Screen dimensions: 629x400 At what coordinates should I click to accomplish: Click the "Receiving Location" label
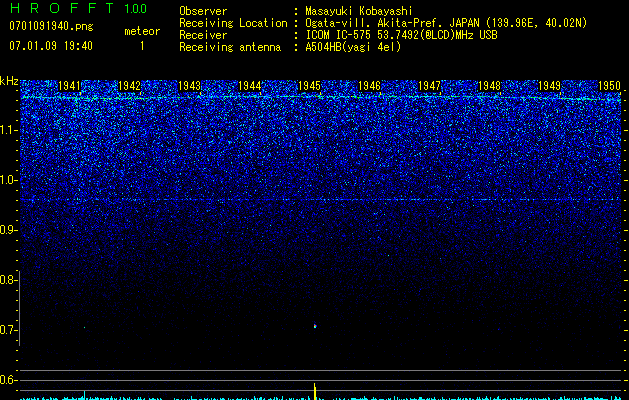click(x=233, y=23)
